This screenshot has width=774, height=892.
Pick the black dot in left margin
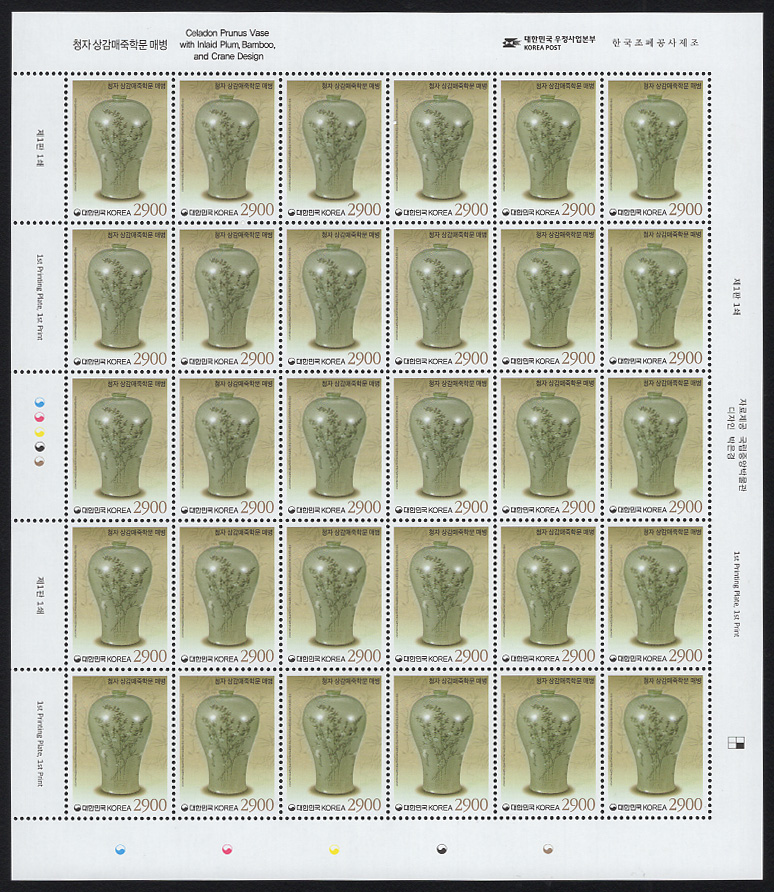(x=40, y=447)
